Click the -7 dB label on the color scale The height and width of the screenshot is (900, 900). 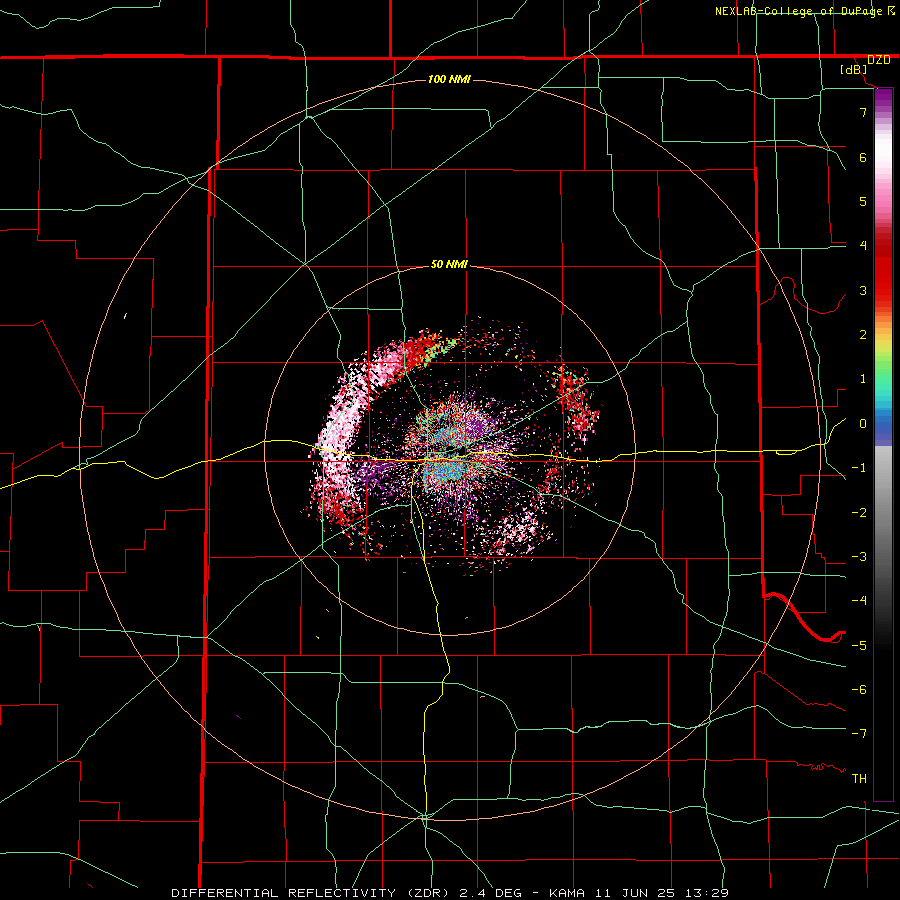coord(859,734)
